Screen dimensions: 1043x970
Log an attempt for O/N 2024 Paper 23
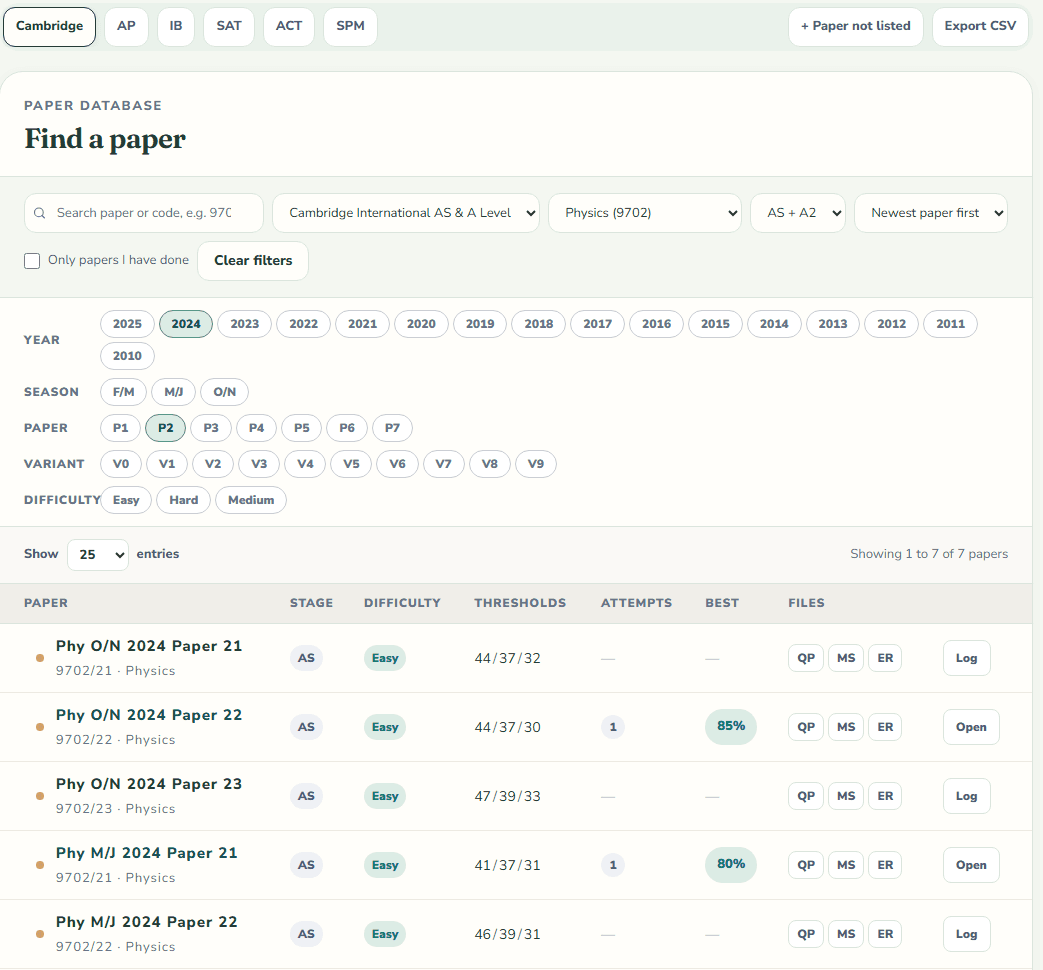click(x=967, y=796)
